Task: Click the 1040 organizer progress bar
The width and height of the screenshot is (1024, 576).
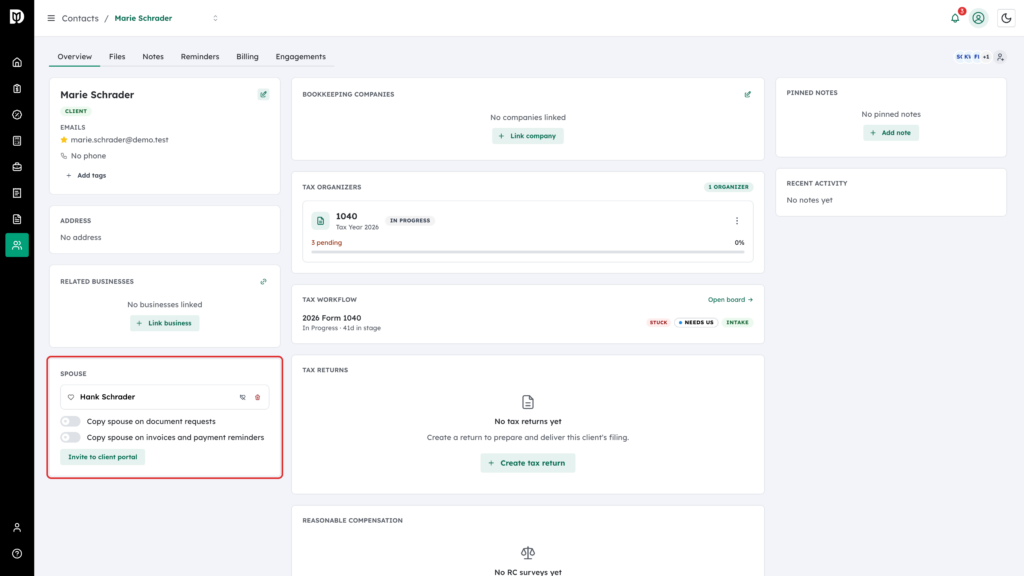Action: tap(528, 252)
